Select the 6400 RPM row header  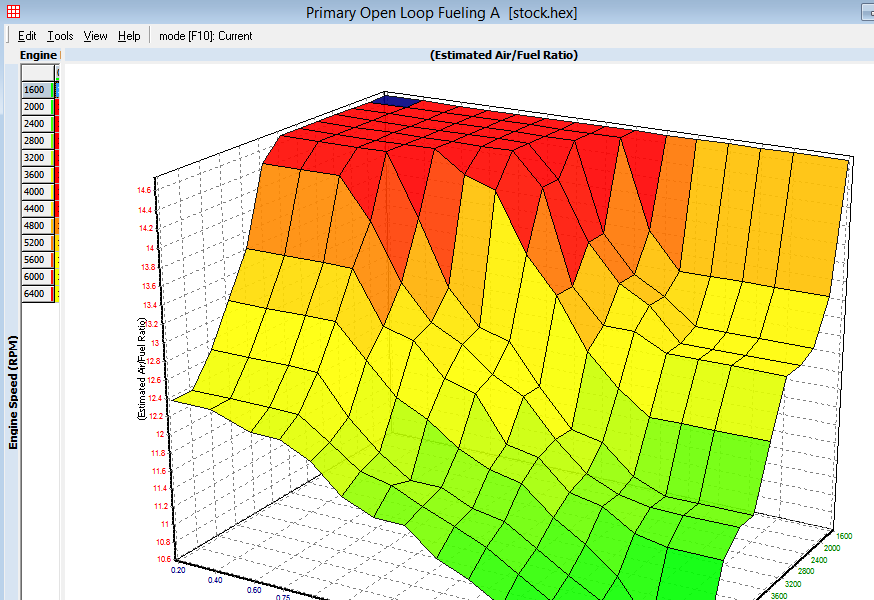click(34, 294)
